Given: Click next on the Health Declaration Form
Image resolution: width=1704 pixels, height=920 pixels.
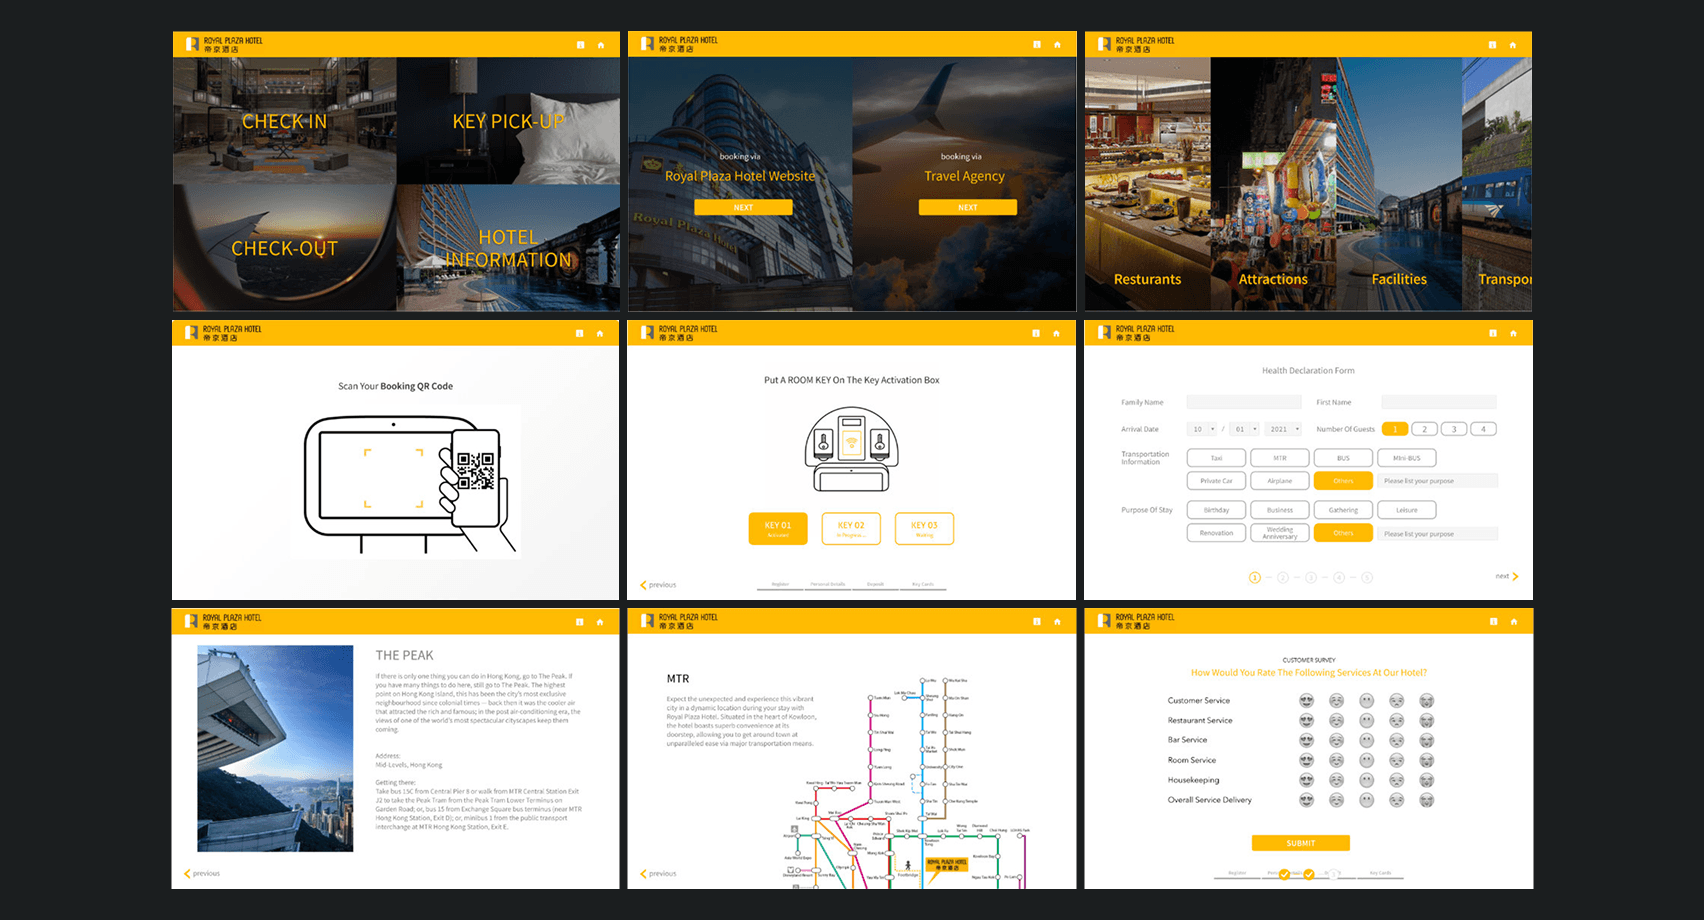Looking at the screenshot, I should 1507,576.
